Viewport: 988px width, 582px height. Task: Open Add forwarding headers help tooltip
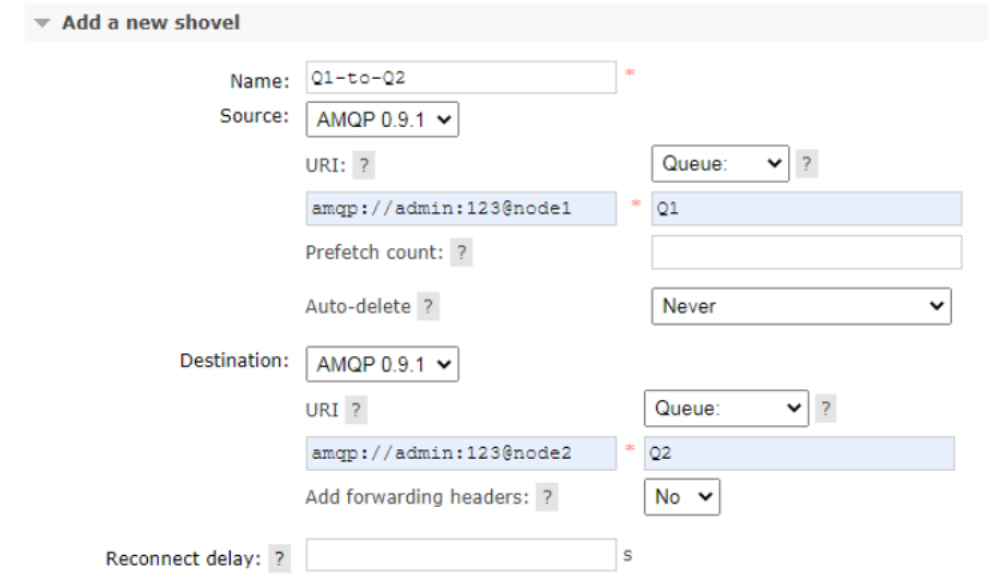tap(546, 497)
